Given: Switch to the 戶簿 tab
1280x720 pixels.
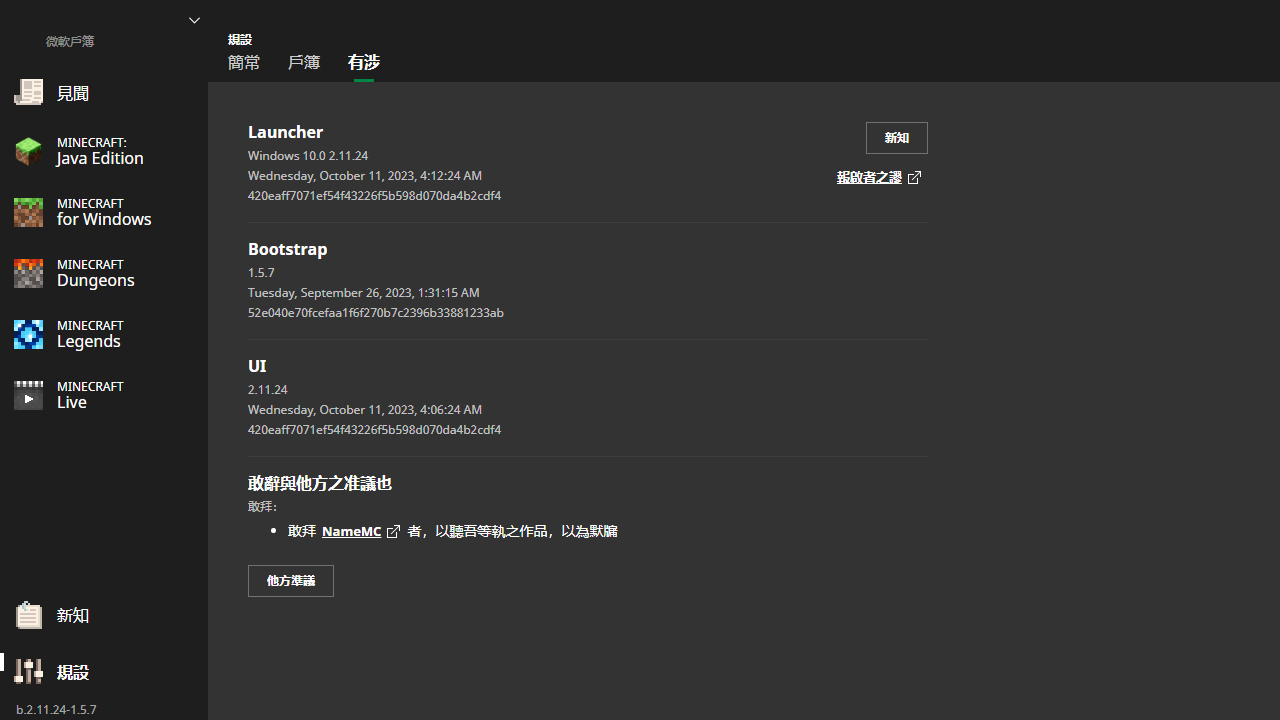Looking at the screenshot, I should click(x=304, y=62).
